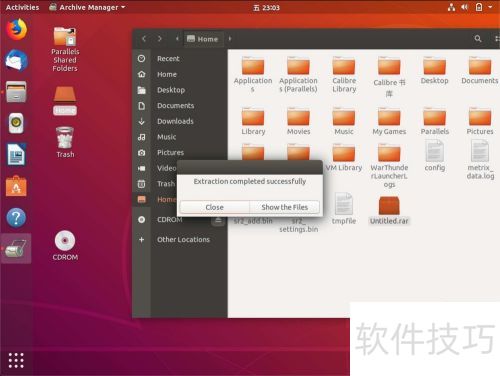Screen dimensions: 500x376
Task: Select the Untitled.rar archive file
Action: (389, 210)
